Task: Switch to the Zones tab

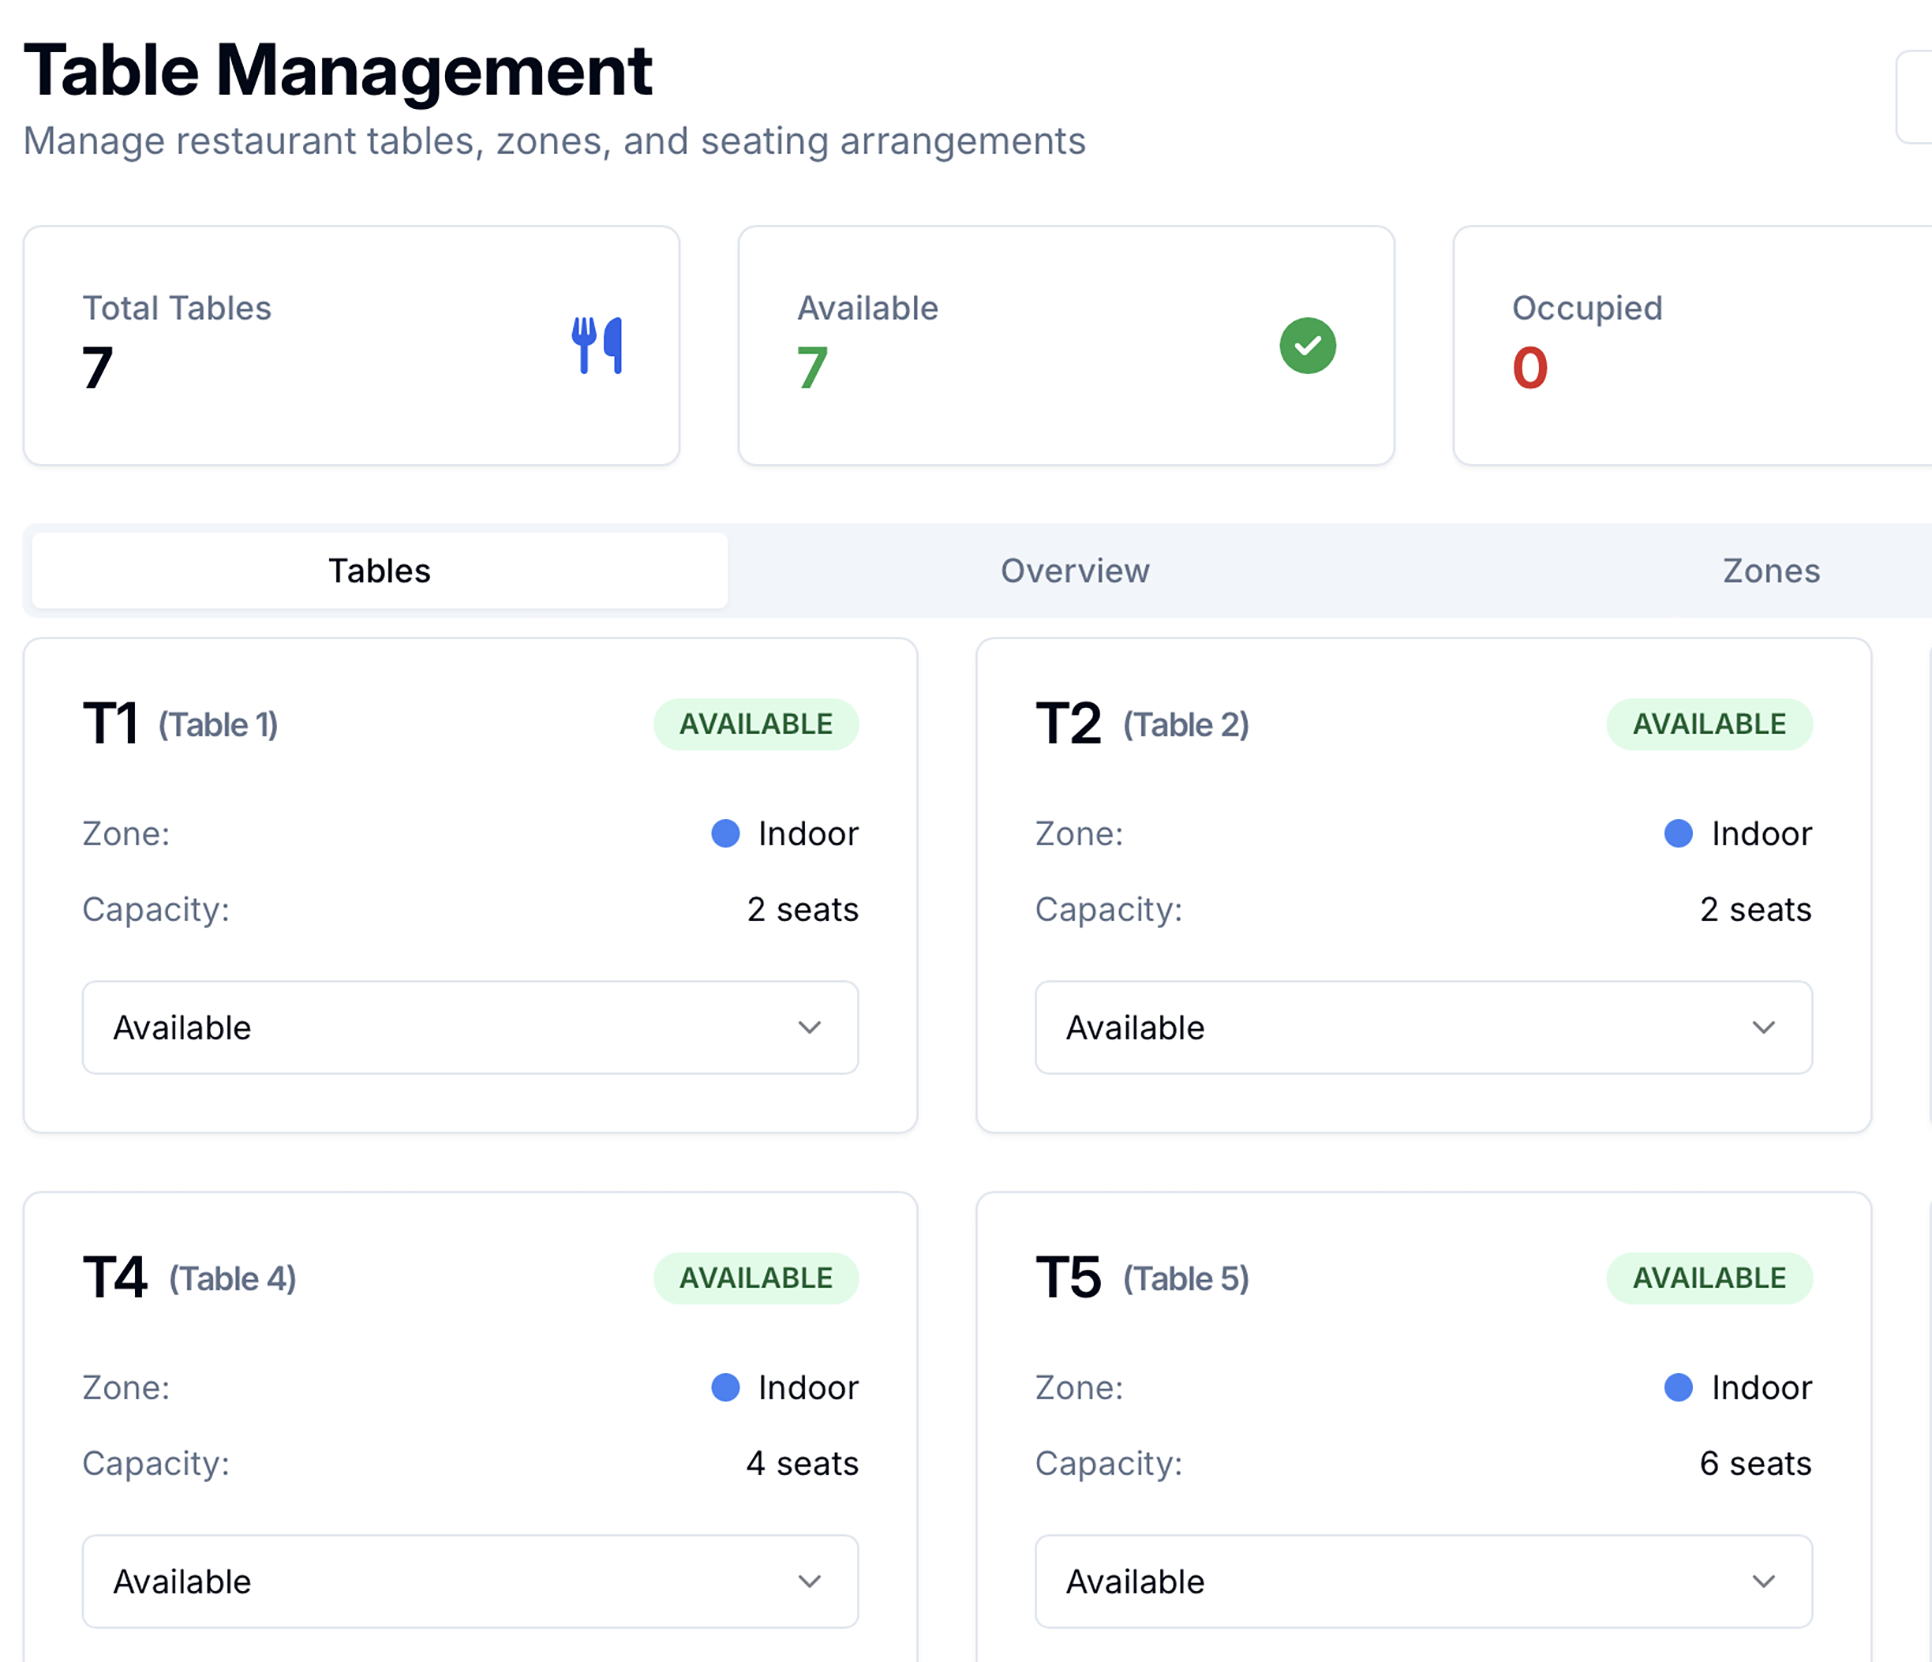Action: pos(1770,570)
